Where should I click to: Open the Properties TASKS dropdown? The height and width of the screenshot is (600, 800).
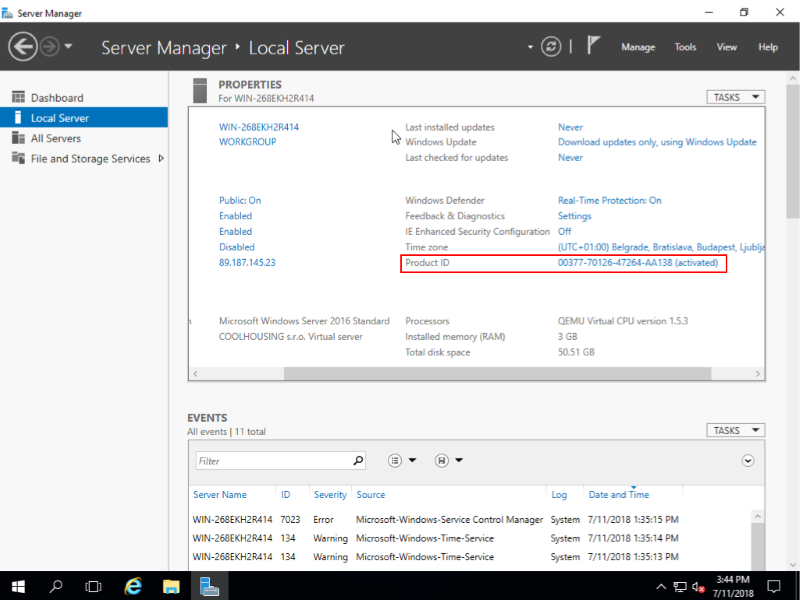pyautogui.click(x=735, y=97)
